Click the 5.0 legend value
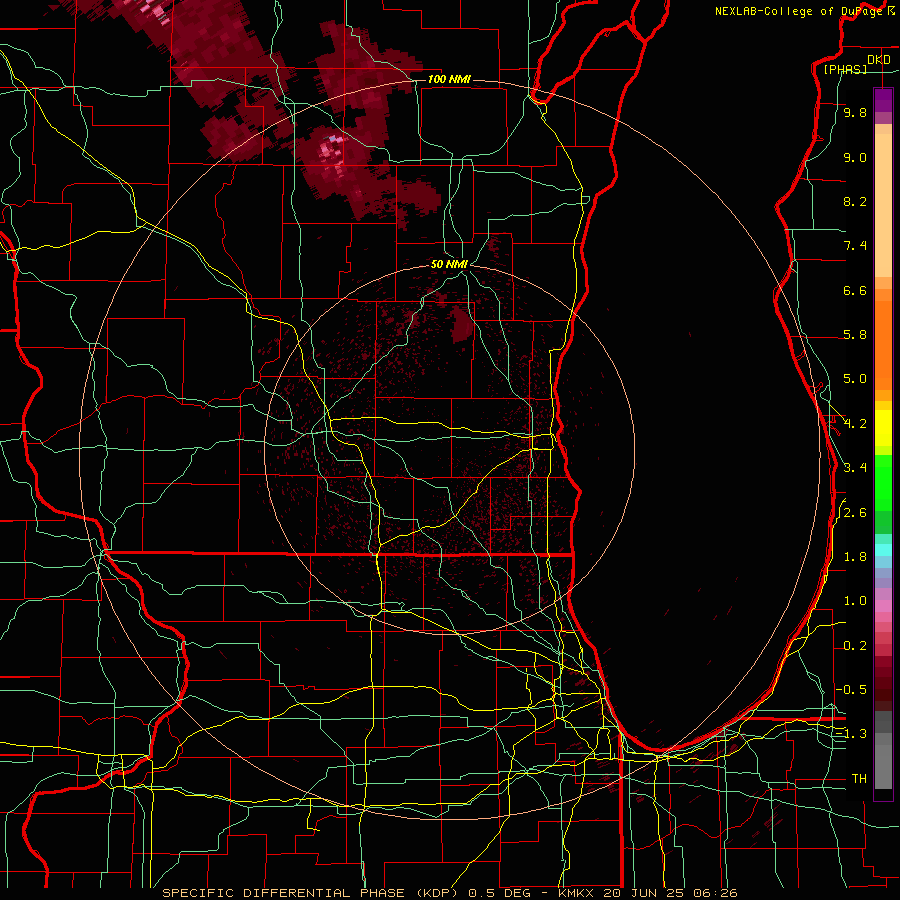The image size is (900, 900). click(855, 379)
